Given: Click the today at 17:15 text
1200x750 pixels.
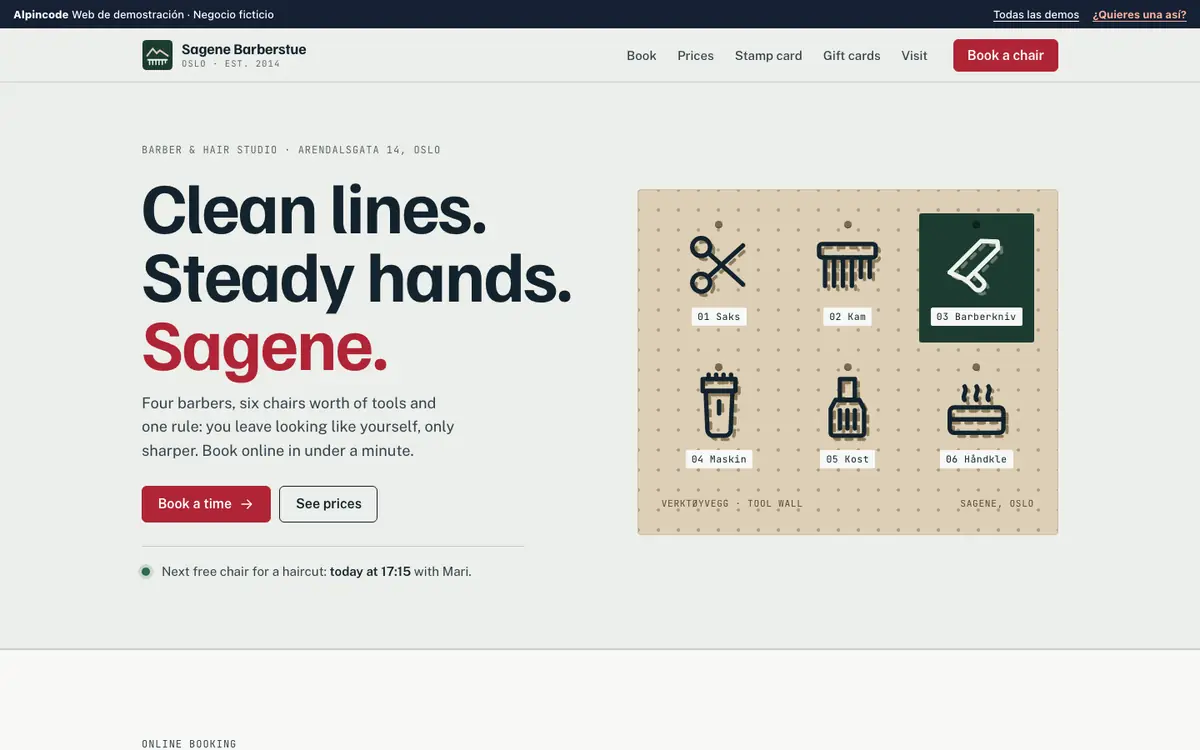Looking at the screenshot, I should 370,572.
